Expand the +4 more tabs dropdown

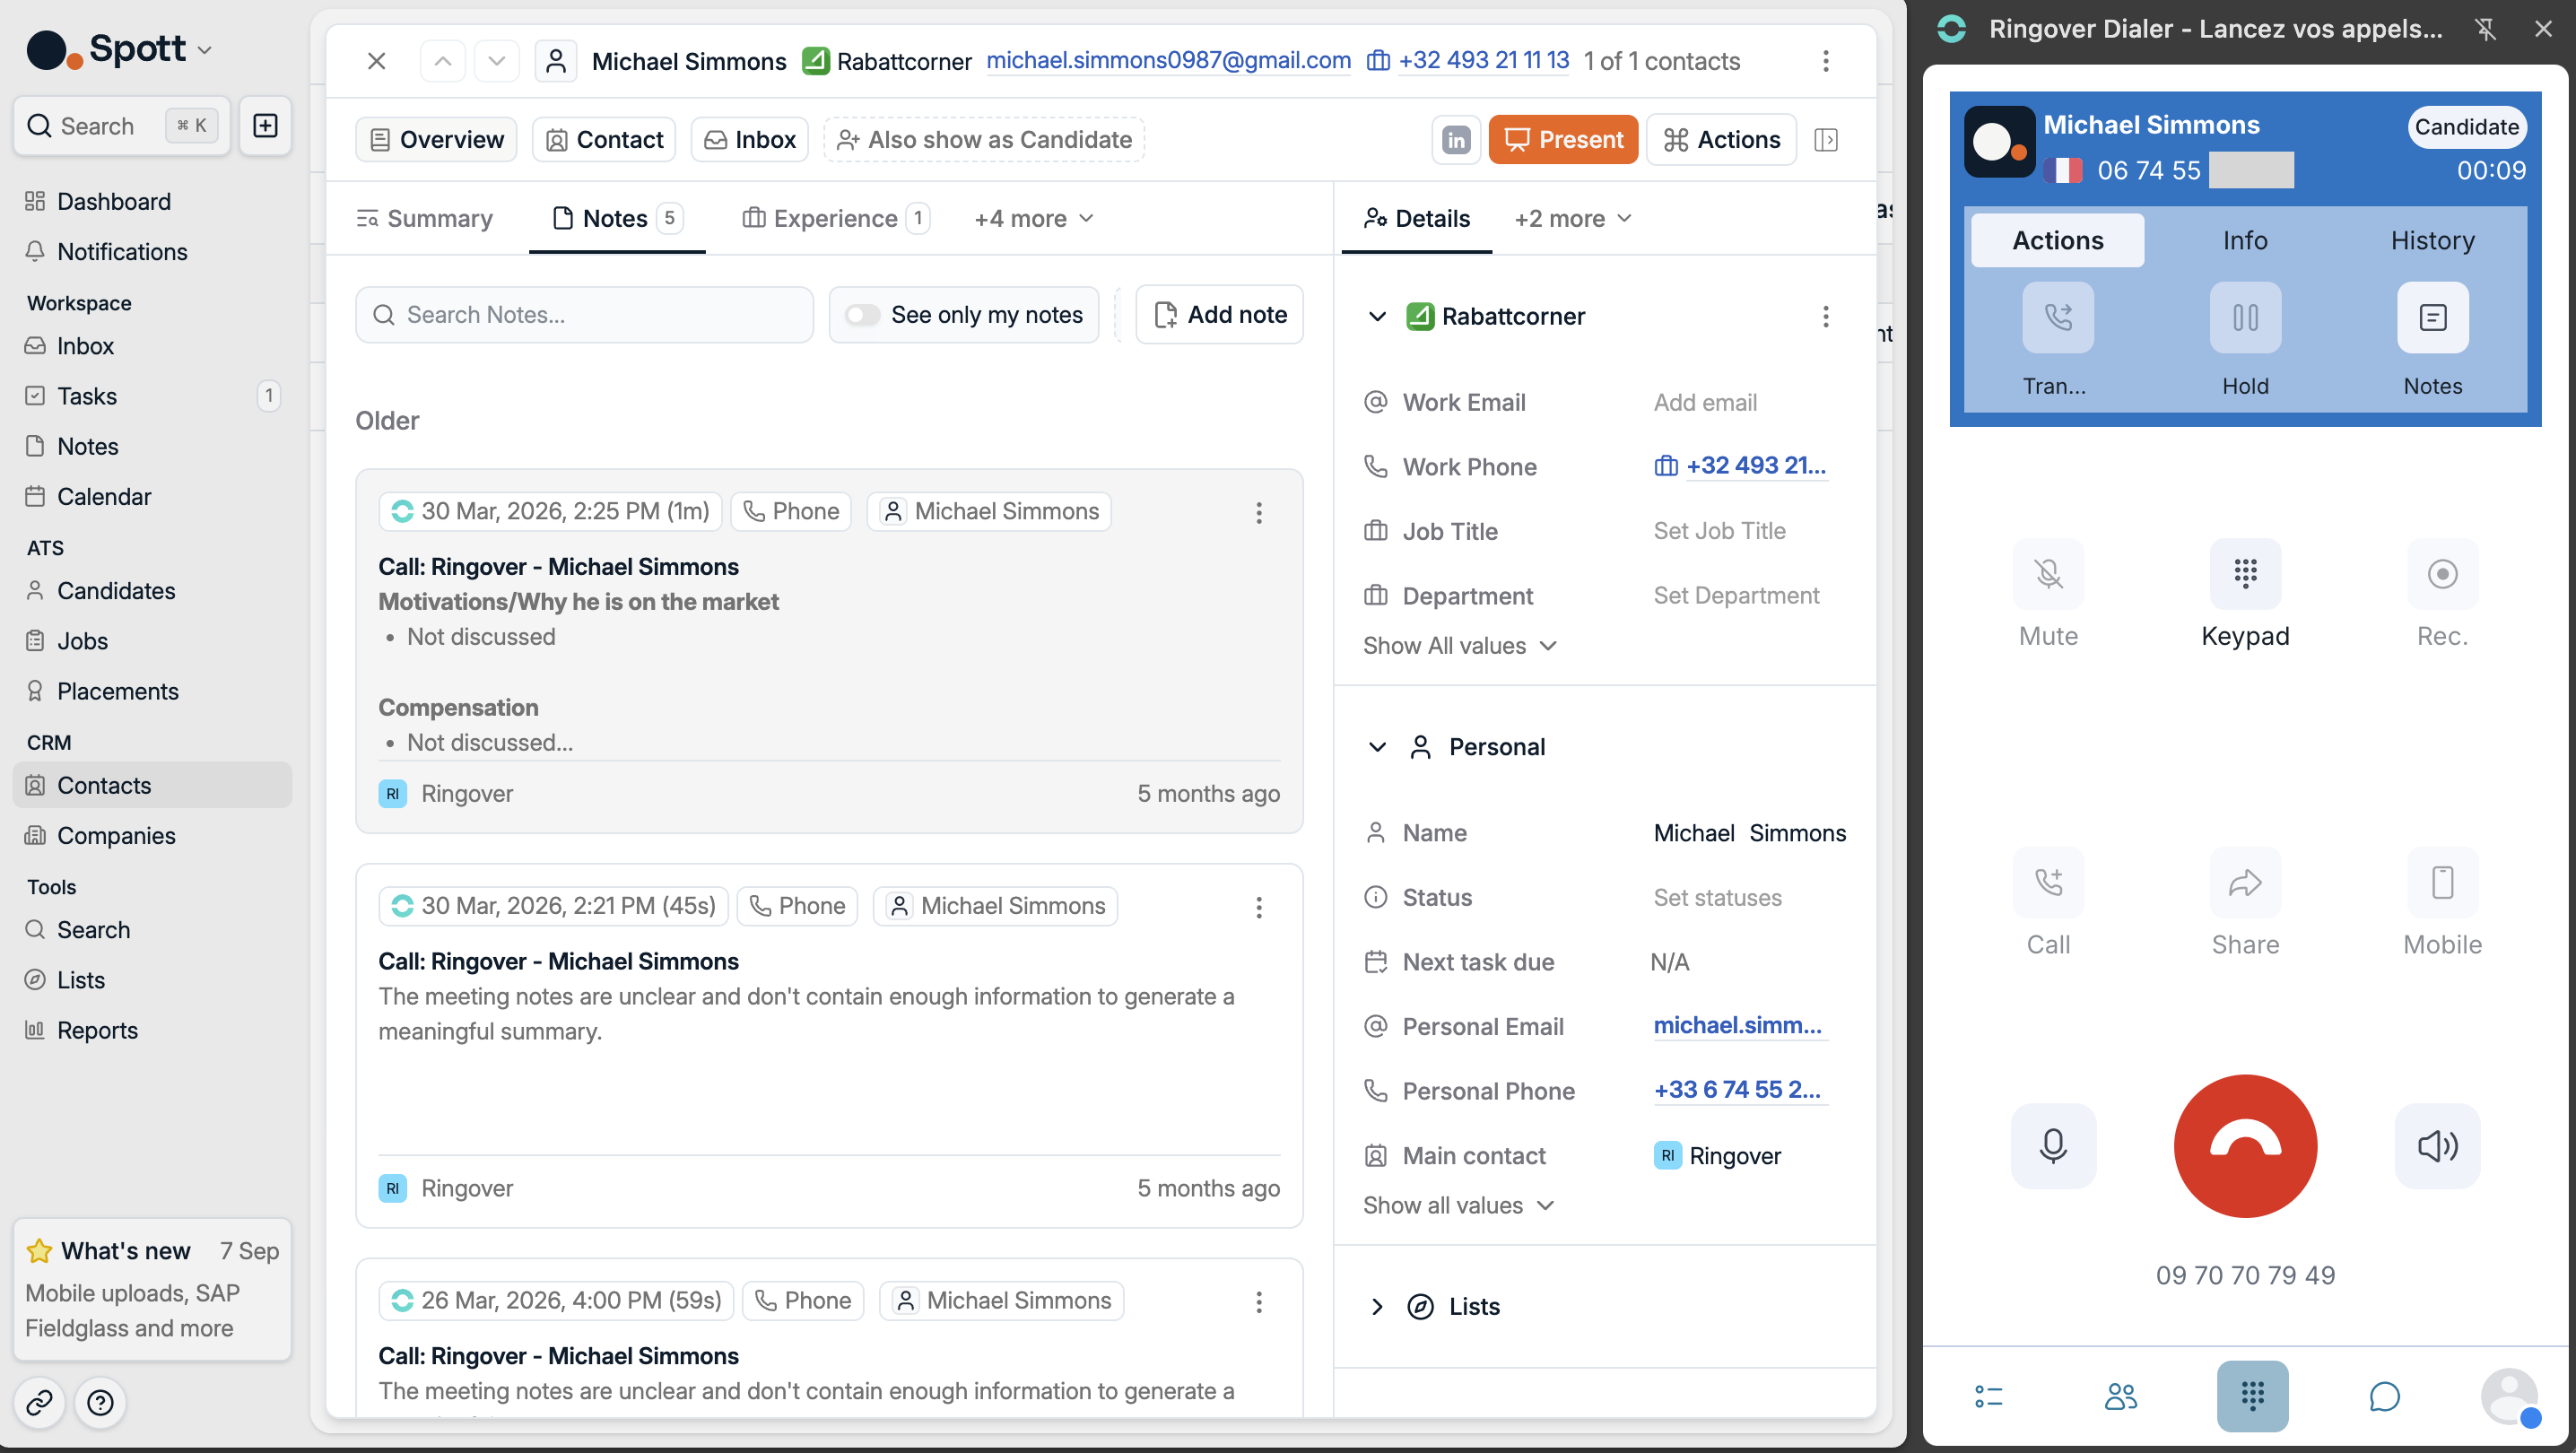point(1034,219)
